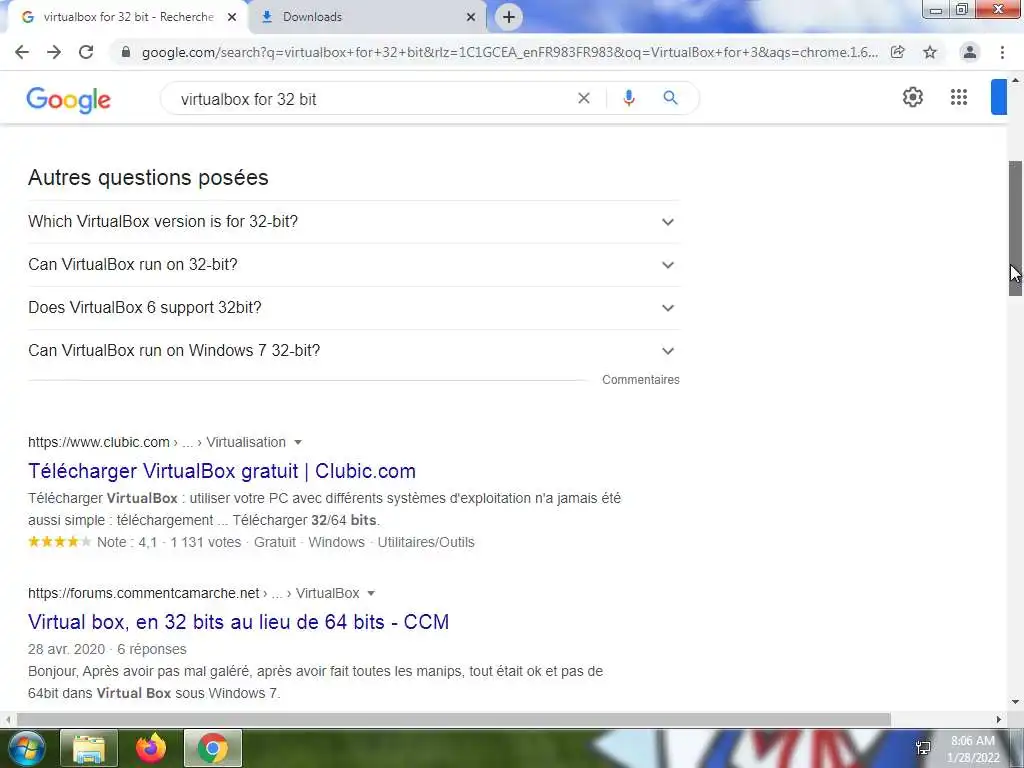Viewport: 1024px width, 768px height.
Task: Click the vertical scrollbar up arrow
Action: 1016,80
